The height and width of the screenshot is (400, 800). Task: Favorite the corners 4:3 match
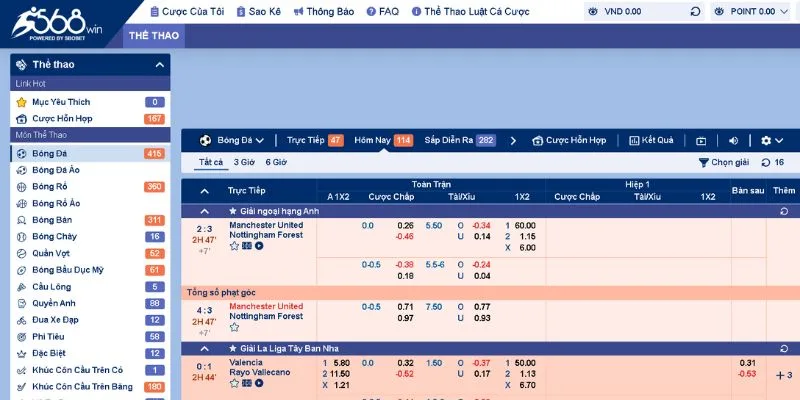[234, 327]
